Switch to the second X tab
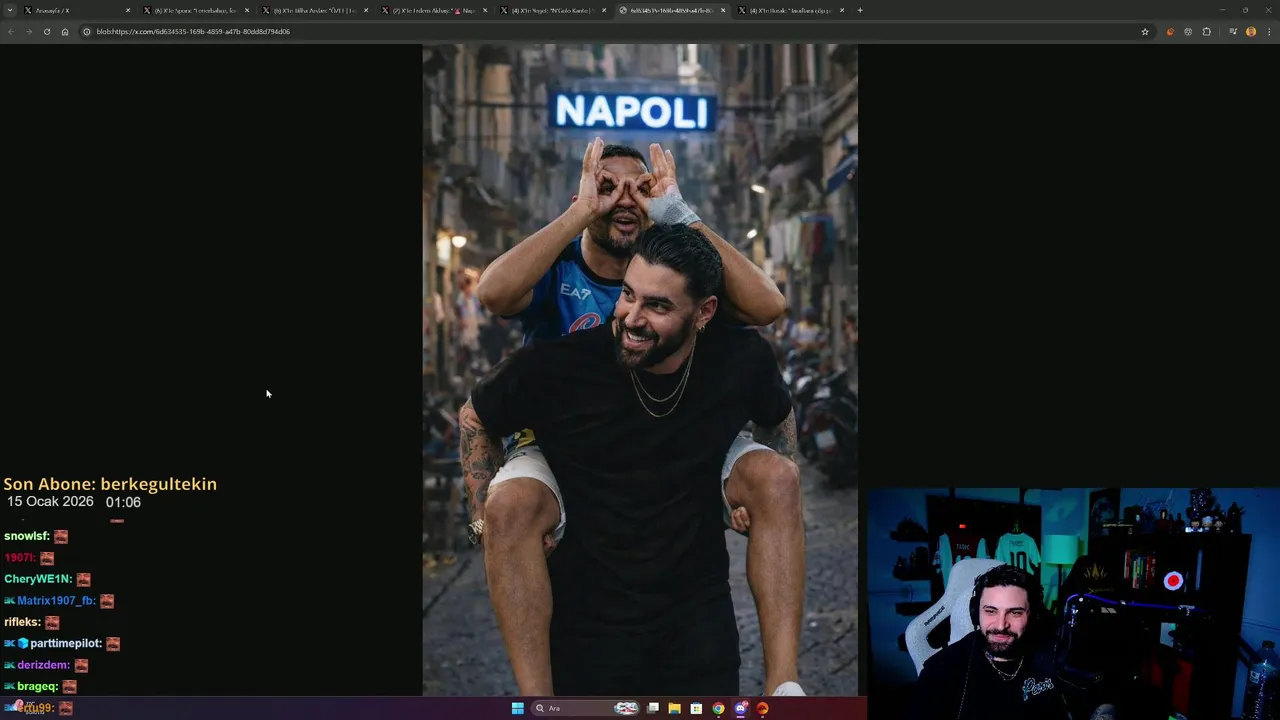The width and height of the screenshot is (1280, 720). pyautogui.click(x=195, y=10)
